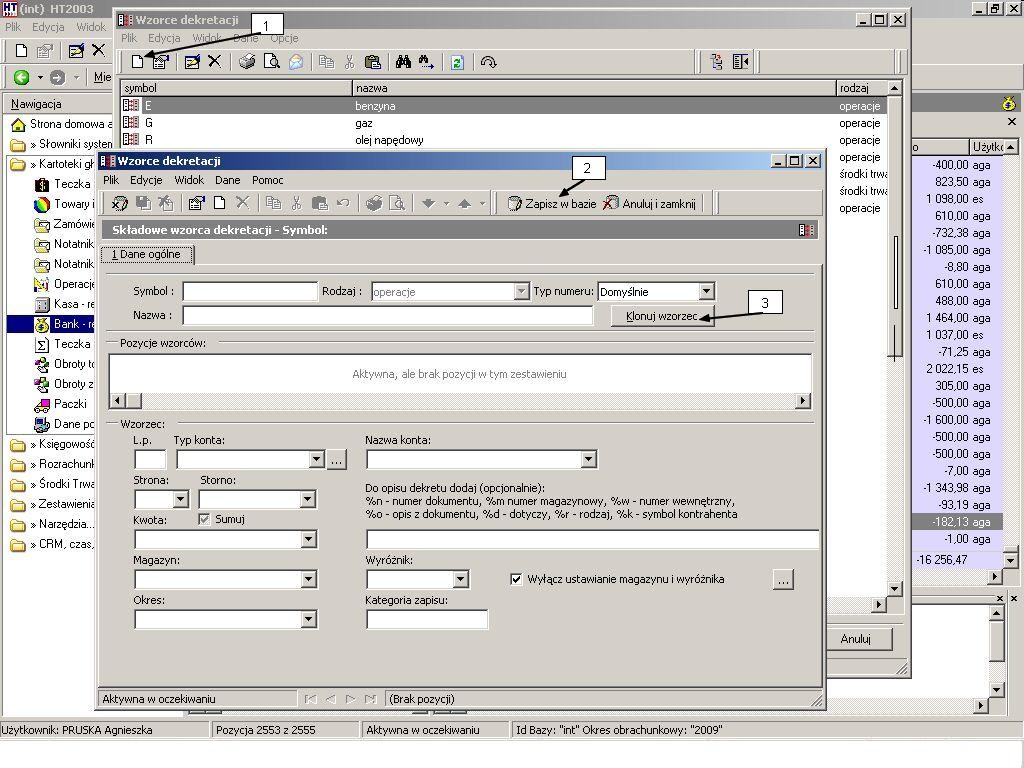Open the Strona dropdown

[x=181, y=500]
